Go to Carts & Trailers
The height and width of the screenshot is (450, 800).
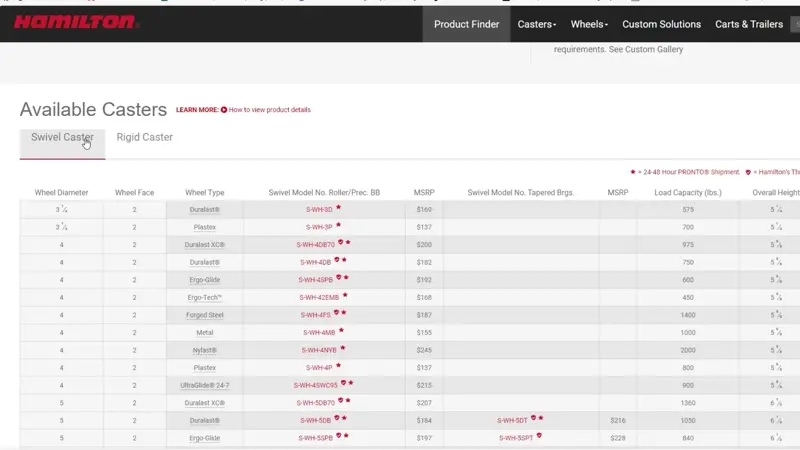pyautogui.click(x=748, y=24)
